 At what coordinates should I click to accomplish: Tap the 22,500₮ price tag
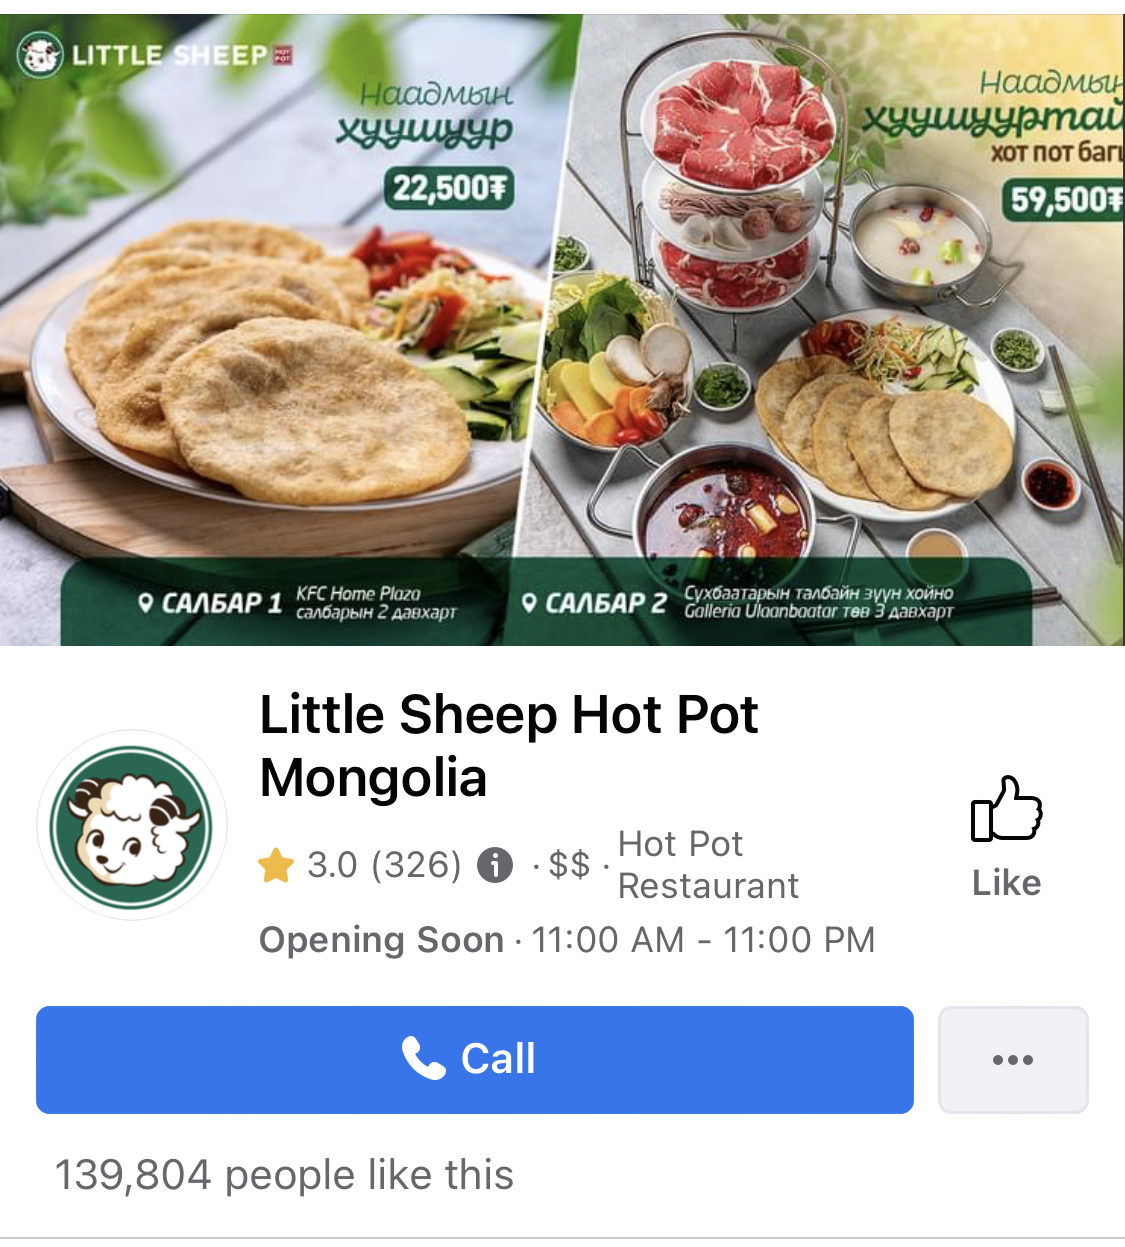[x=449, y=188]
